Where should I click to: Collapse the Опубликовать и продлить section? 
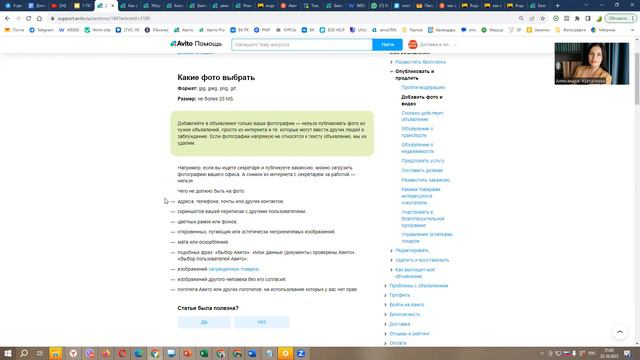414,74
